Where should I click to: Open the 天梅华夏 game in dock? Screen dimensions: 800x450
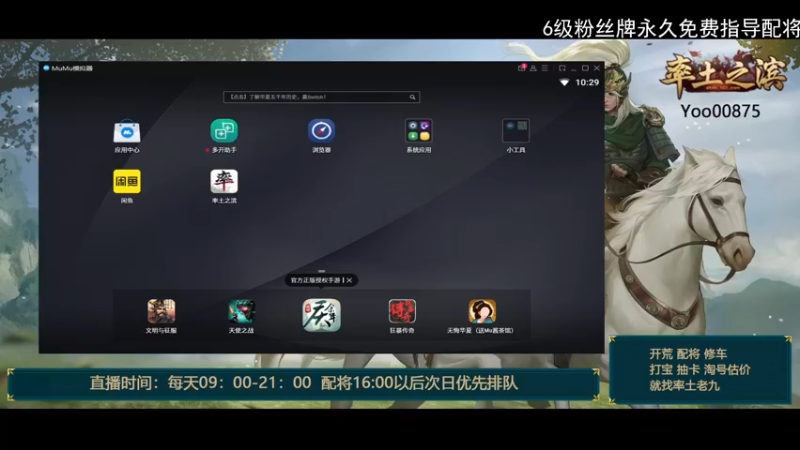click(x=482, y=311)
